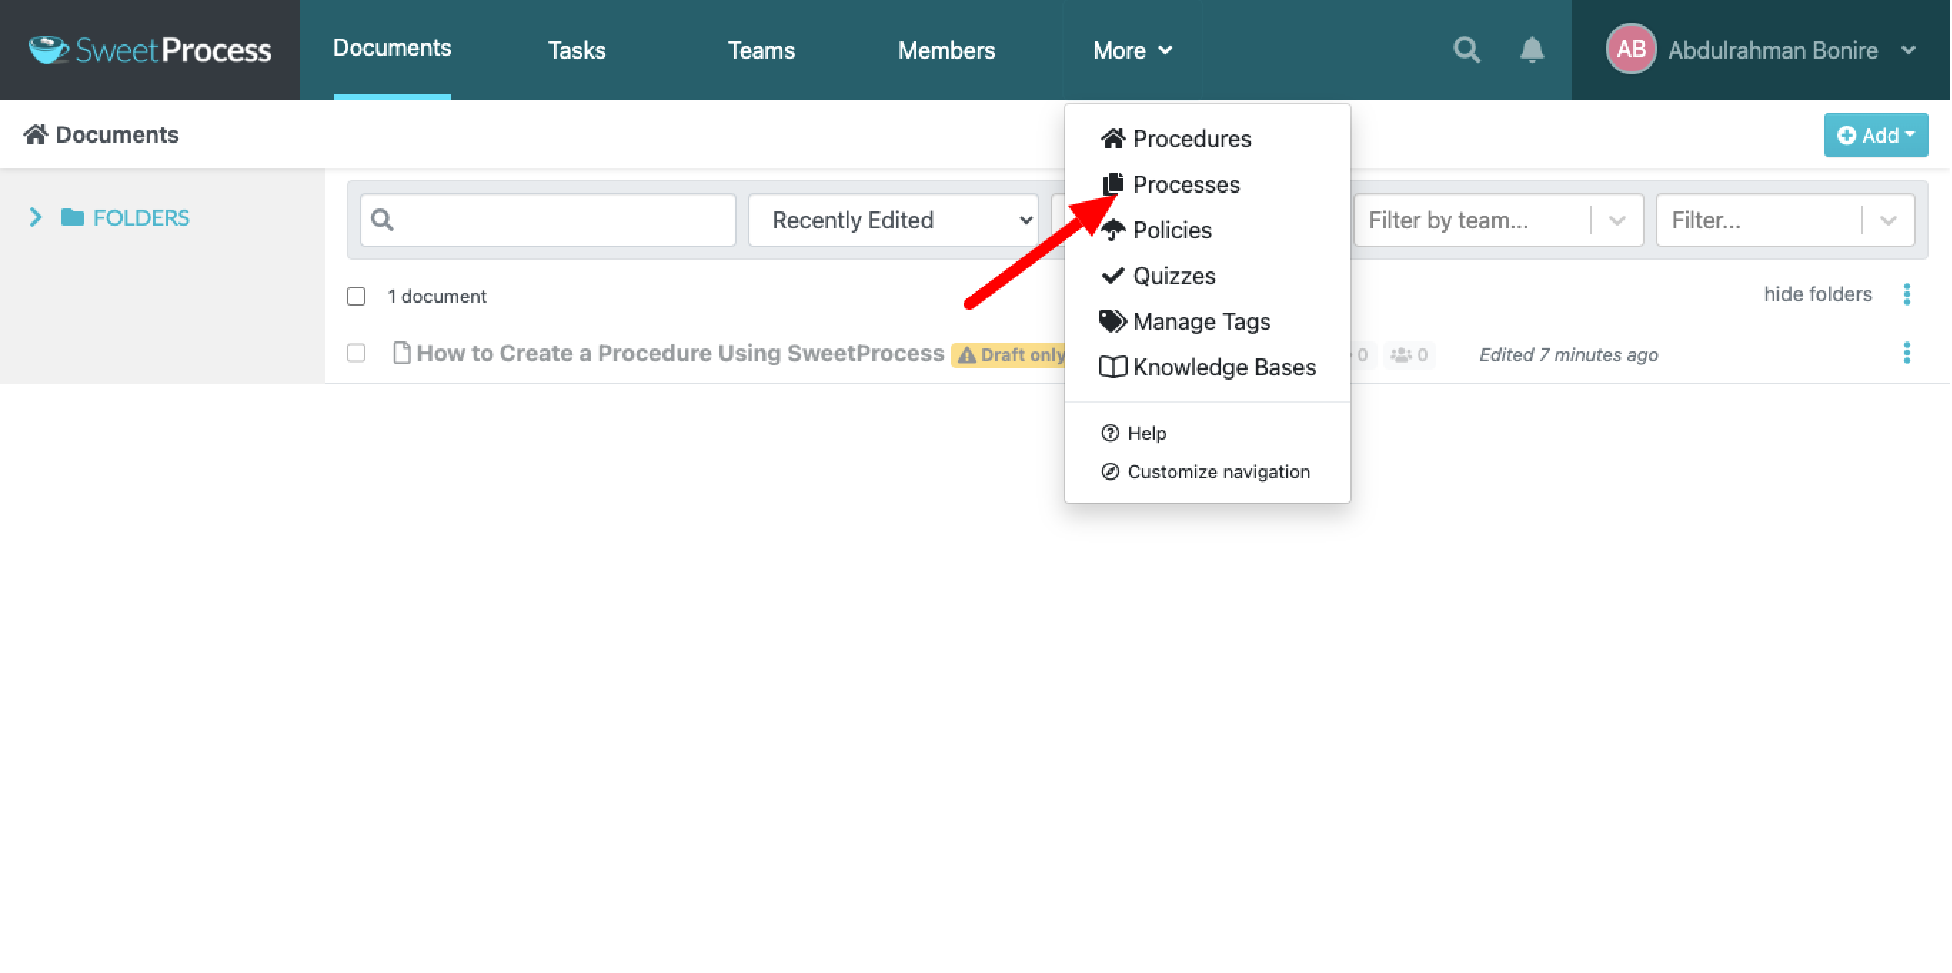Click the '1 document' count text
Viewport: 1952px width, 973px height.
[x=437, y=296]
